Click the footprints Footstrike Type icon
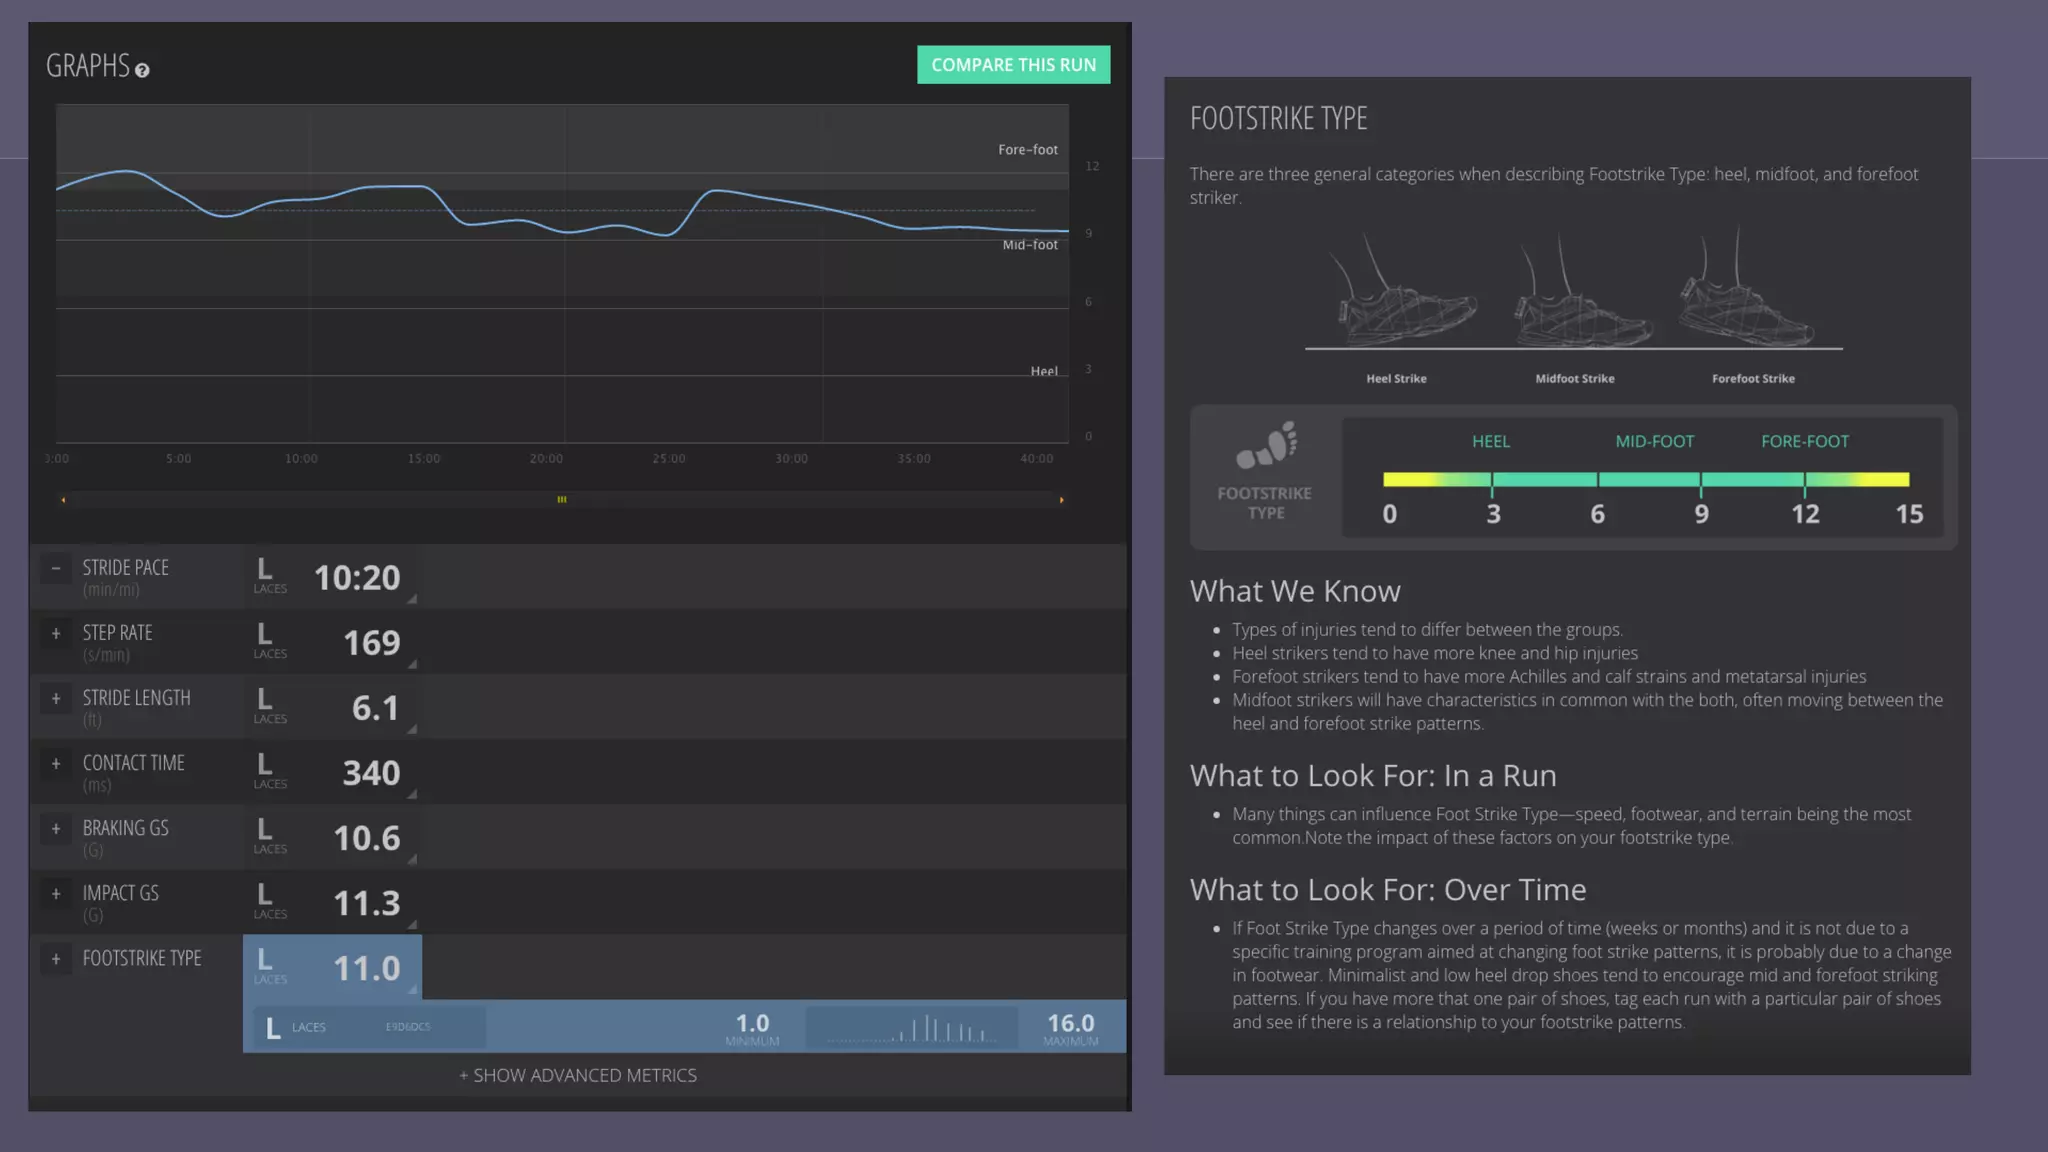 point(1266,446)
